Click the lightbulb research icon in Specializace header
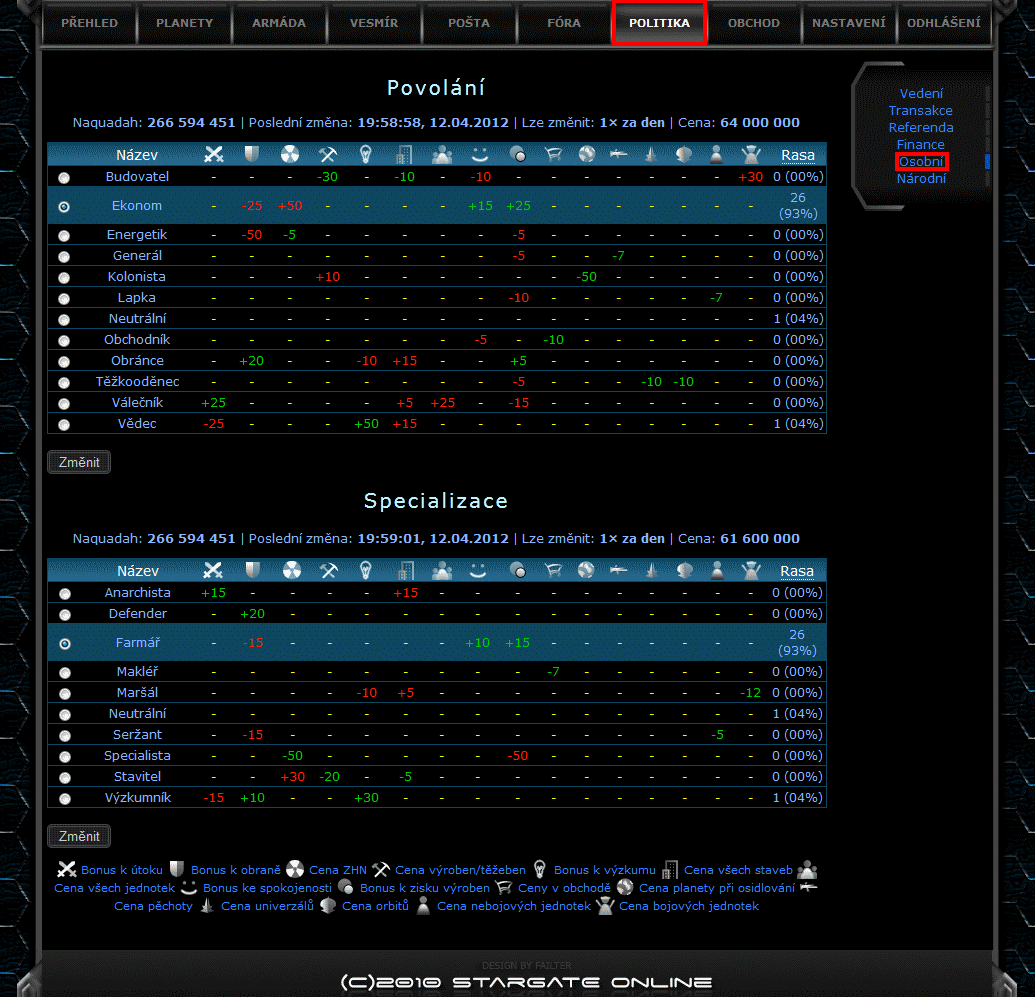Screen dimensions: 1035x997 point(366,571)
